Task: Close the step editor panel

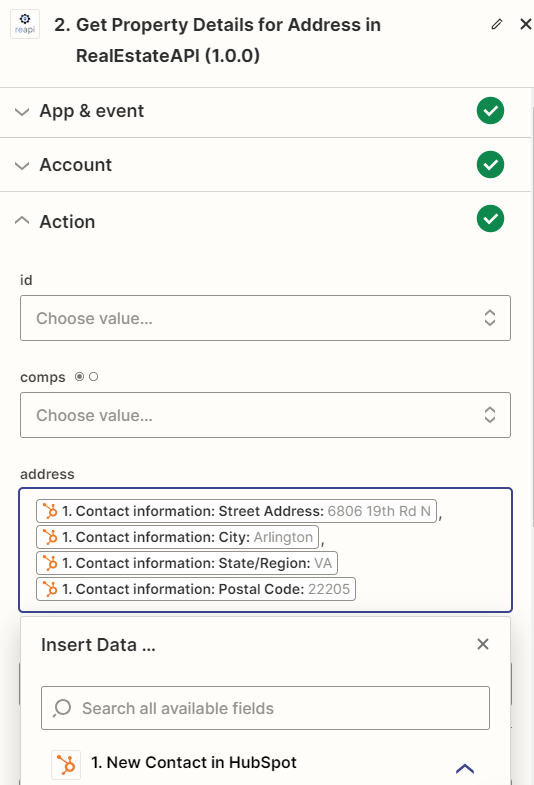Action: tap(525, 24)
